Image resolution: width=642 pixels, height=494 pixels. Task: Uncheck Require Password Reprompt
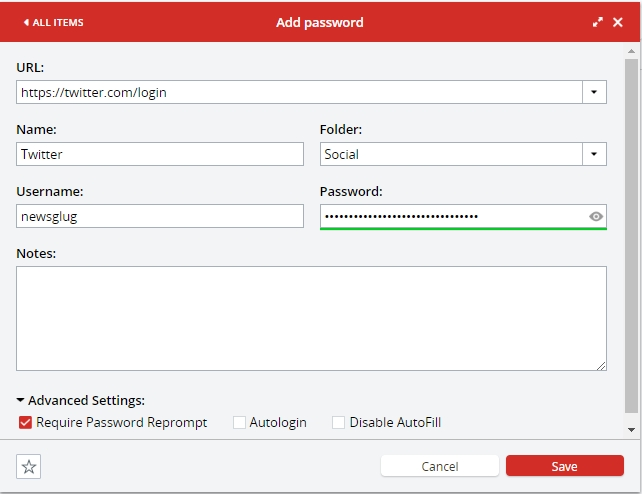[x=25, y=422]
